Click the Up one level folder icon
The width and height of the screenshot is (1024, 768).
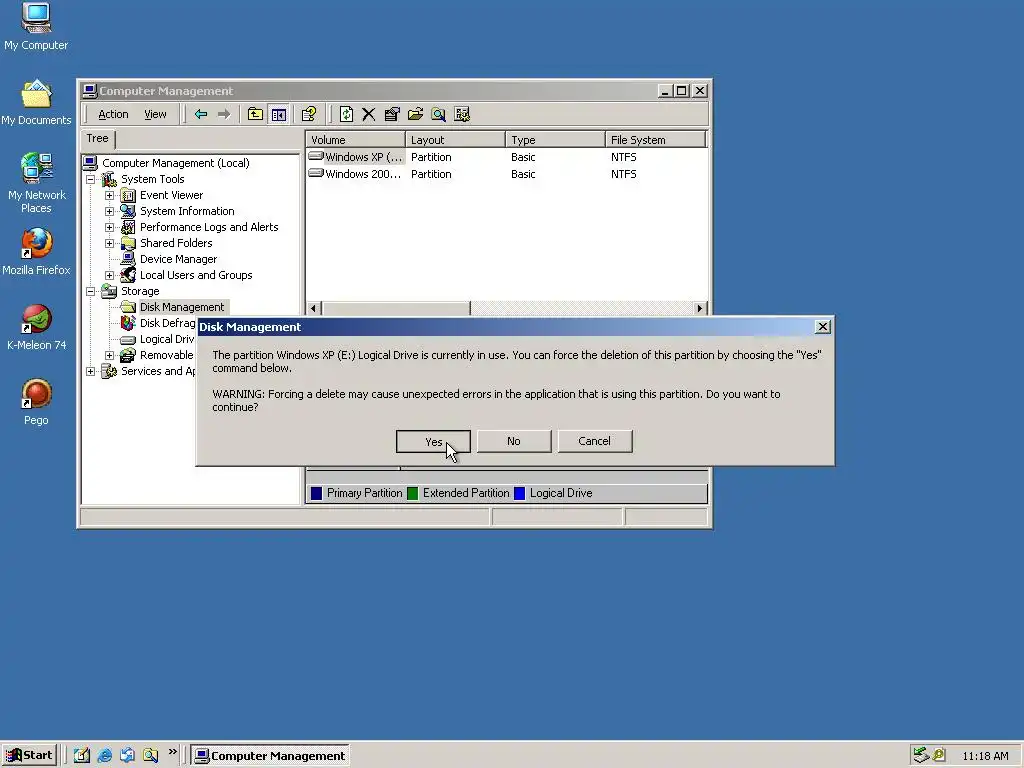tap(255, 114)
